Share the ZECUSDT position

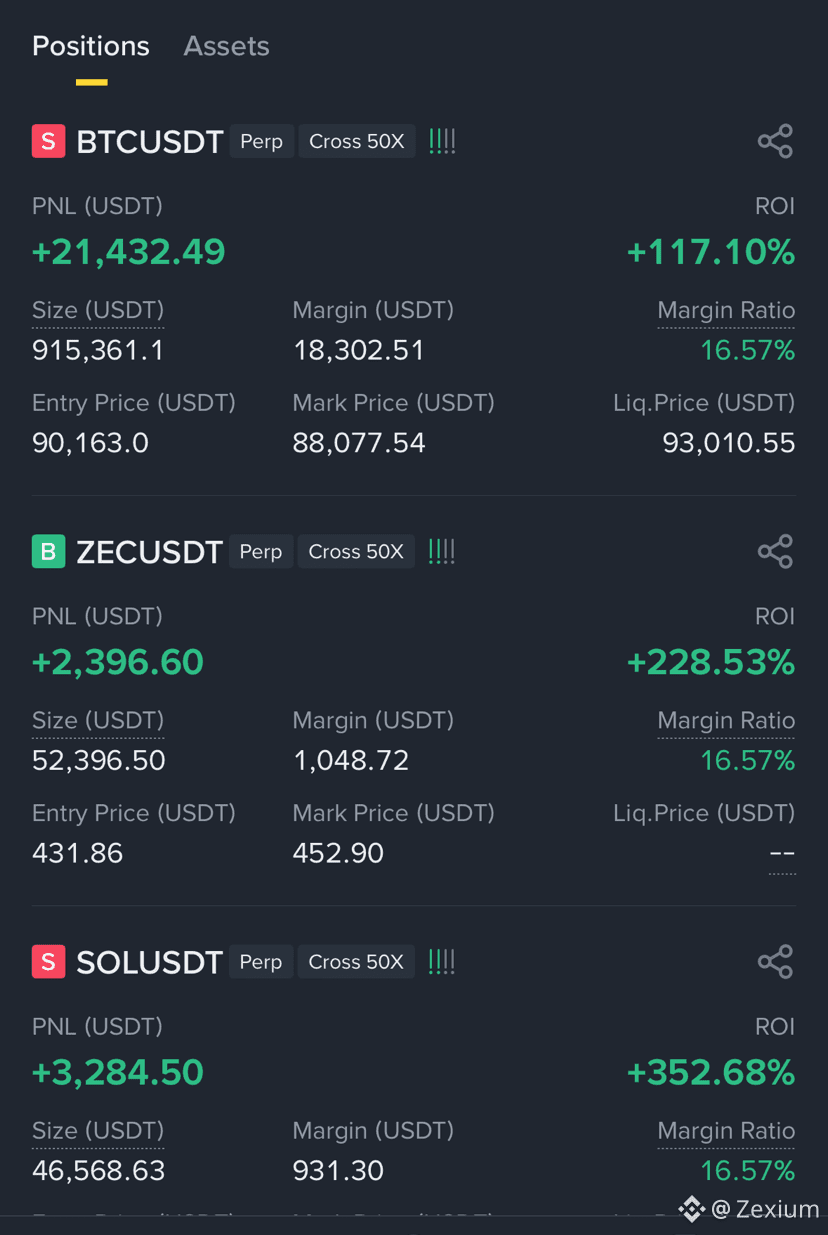tap(775, 551)
